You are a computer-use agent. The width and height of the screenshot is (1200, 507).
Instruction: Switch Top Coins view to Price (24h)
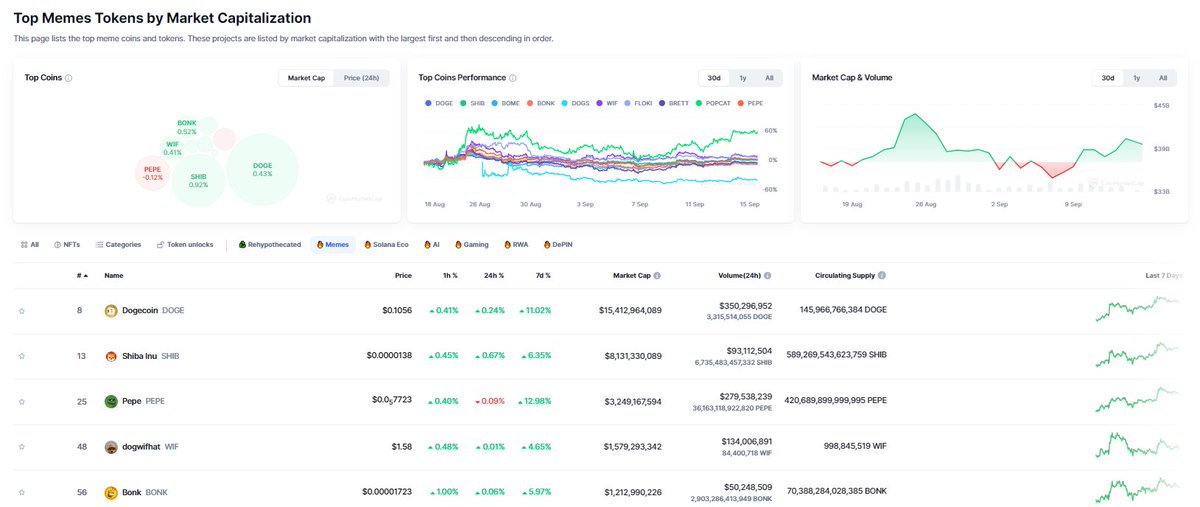[x=360, y=77]
